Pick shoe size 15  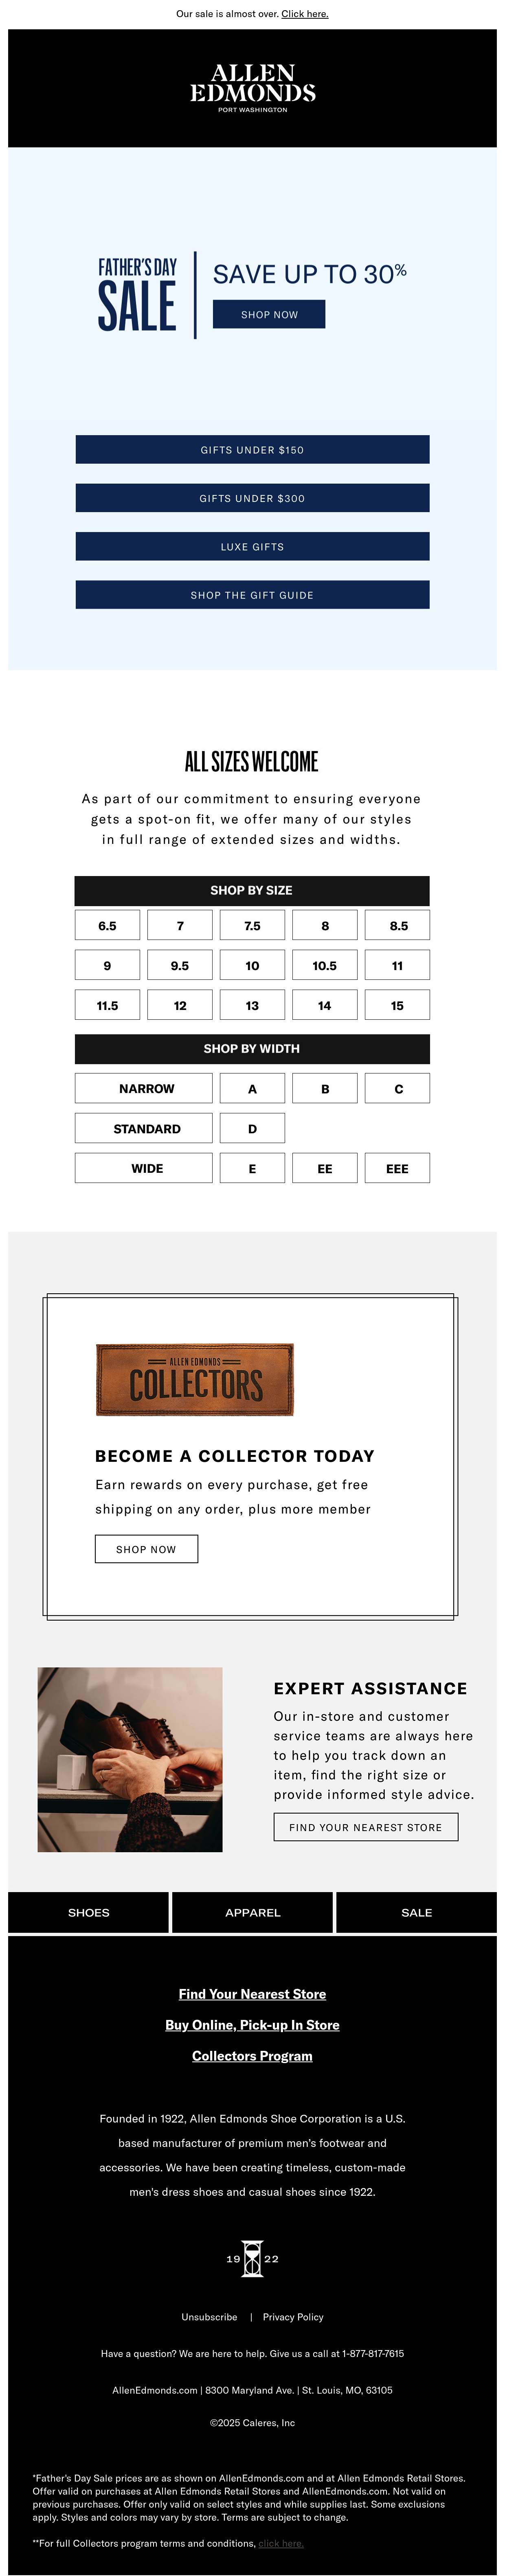pyautogui.click(x=397, y=1006)
